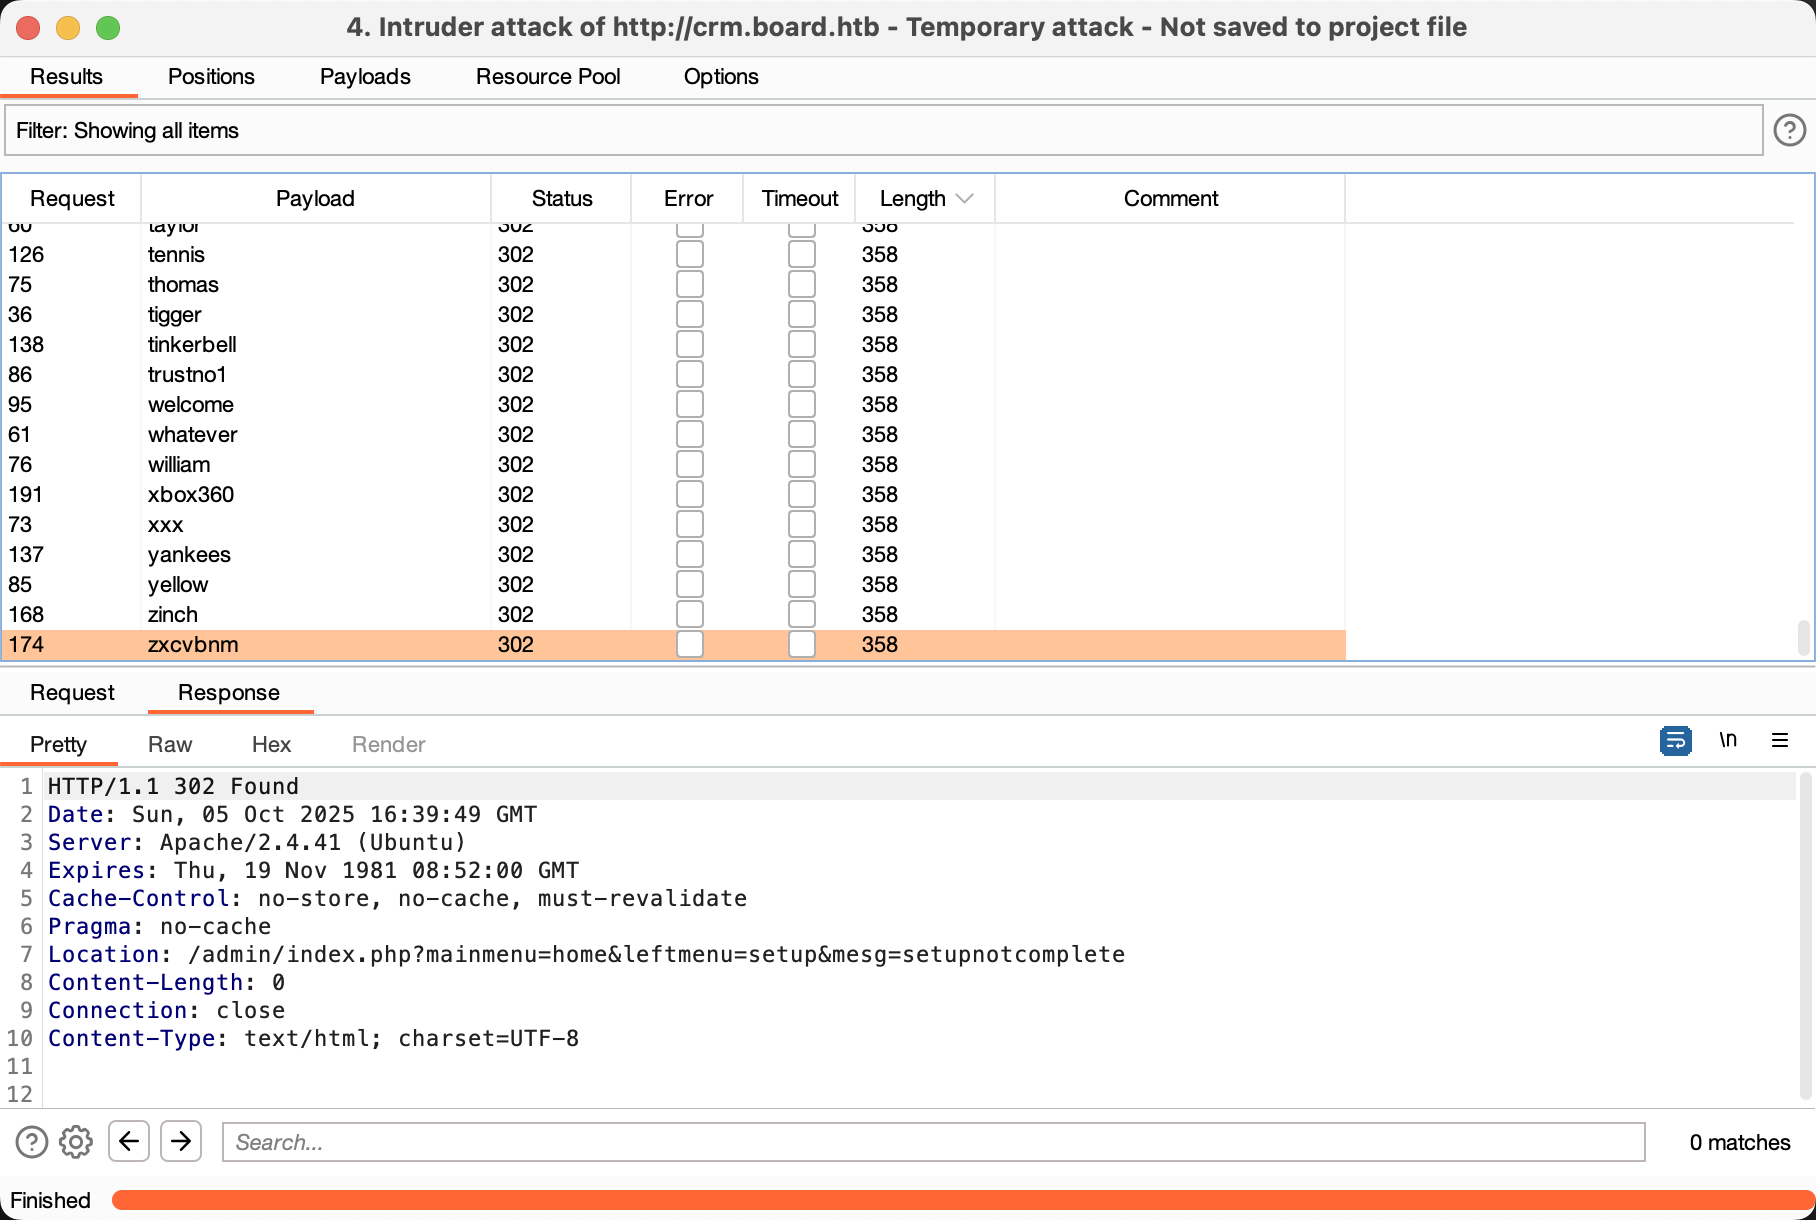This screenshot has height=1220, width=1816.
Task: Toggle the word wrap icon in response viewer
Action: pyautogui.click(x=1675, y=741)
